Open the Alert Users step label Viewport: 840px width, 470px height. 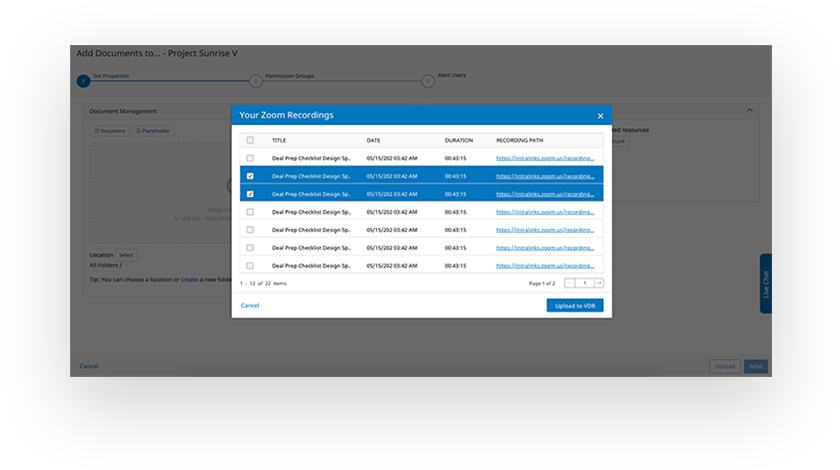[452, 75]
